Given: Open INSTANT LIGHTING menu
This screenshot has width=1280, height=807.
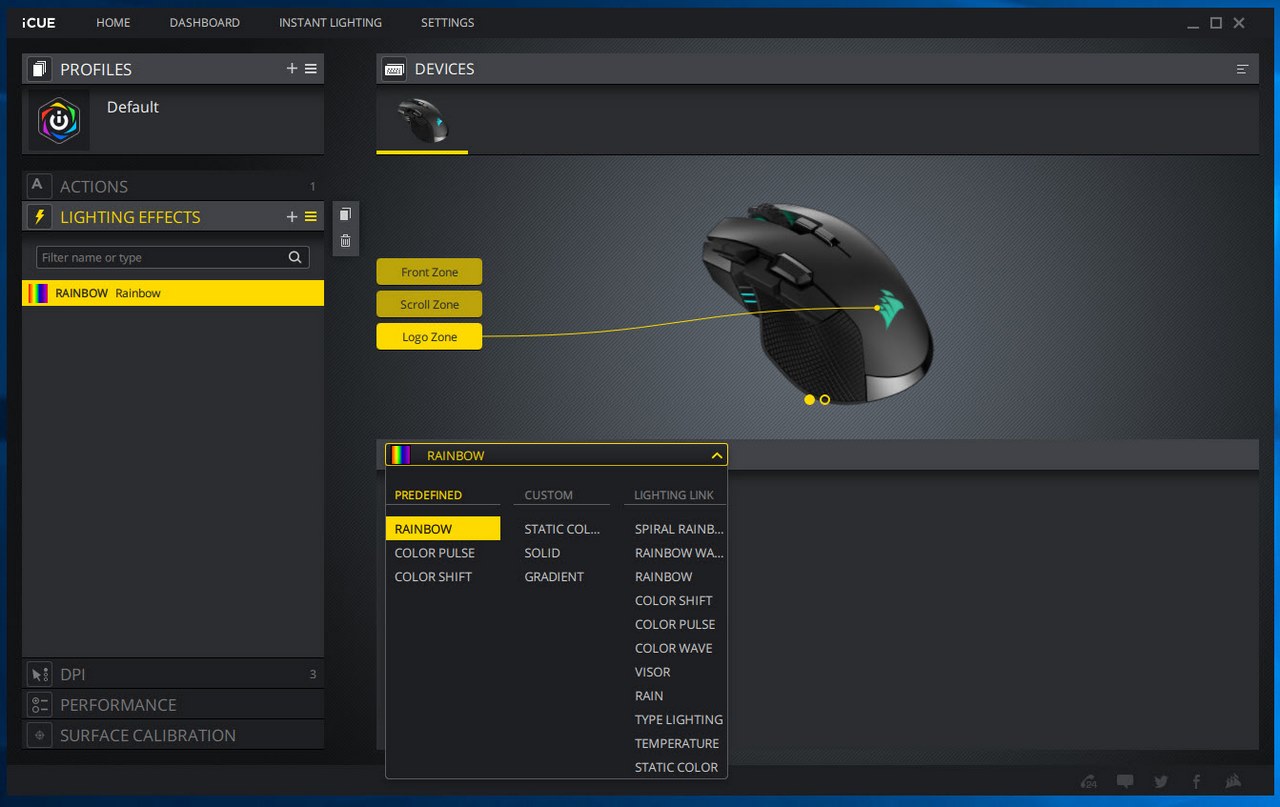Looking at the screenshot, I should click(330, 22).
